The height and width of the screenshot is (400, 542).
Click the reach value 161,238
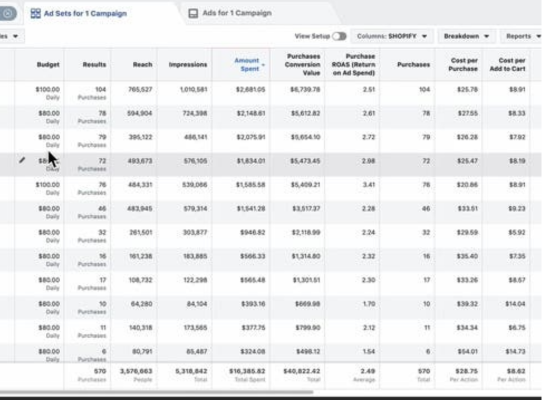tap(141, 257)
